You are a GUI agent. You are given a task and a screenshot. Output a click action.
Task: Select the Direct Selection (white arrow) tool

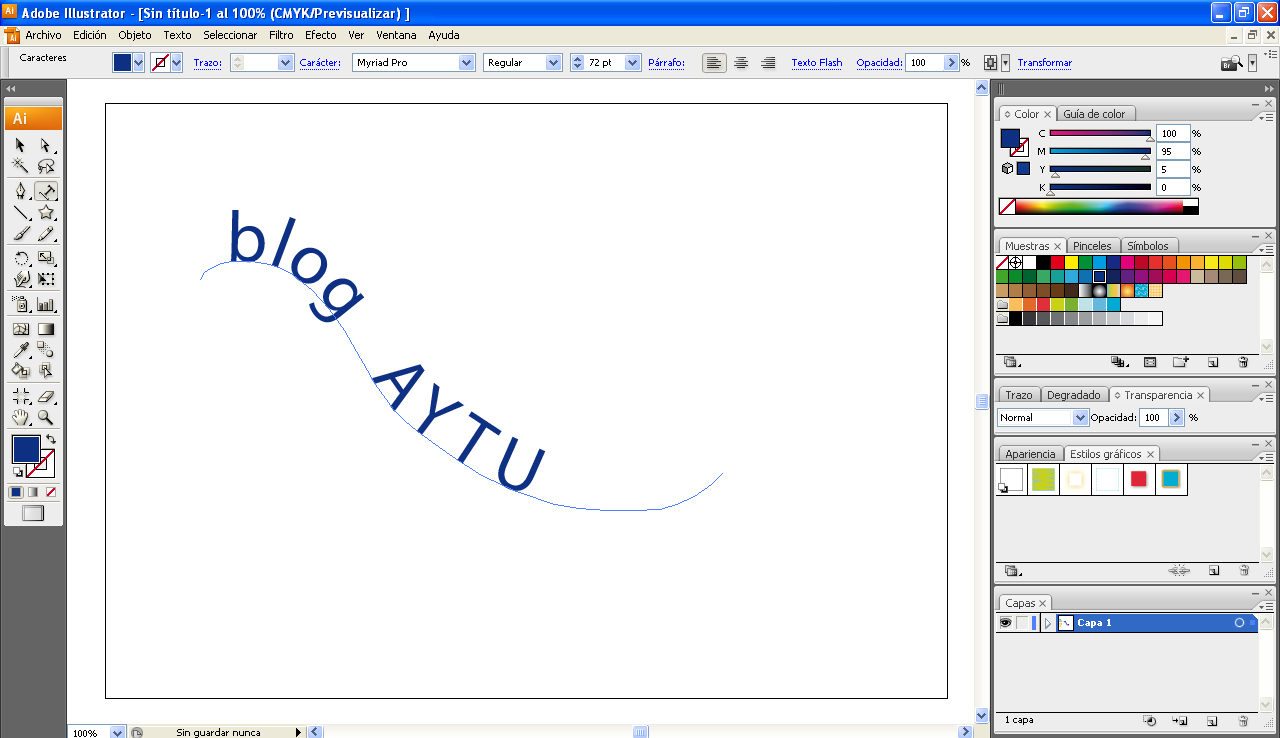pyautogui.click(x=46, y=146)
